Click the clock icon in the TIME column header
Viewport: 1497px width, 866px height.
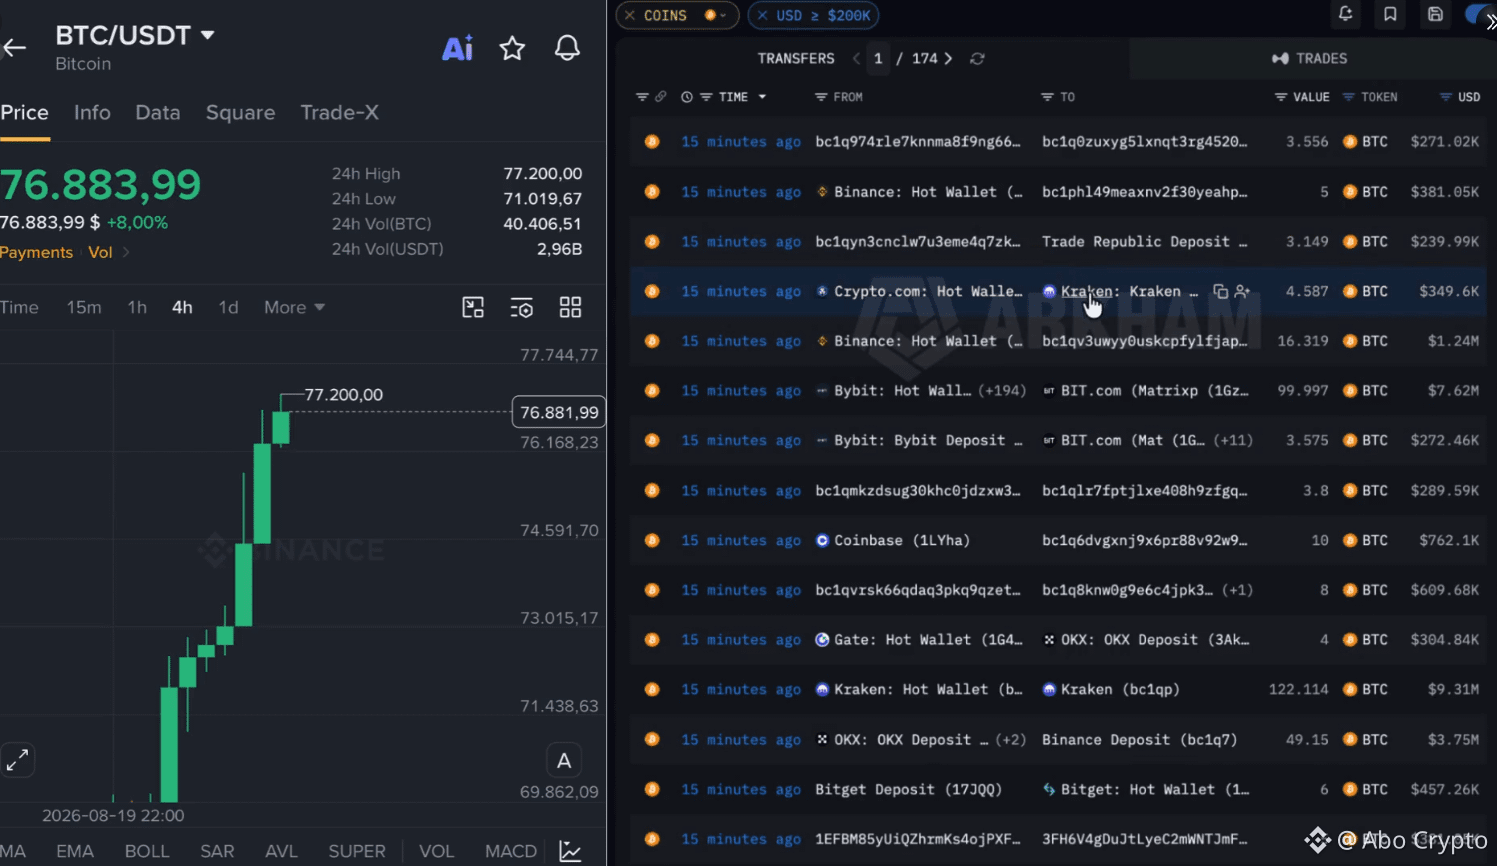point(686,97)
